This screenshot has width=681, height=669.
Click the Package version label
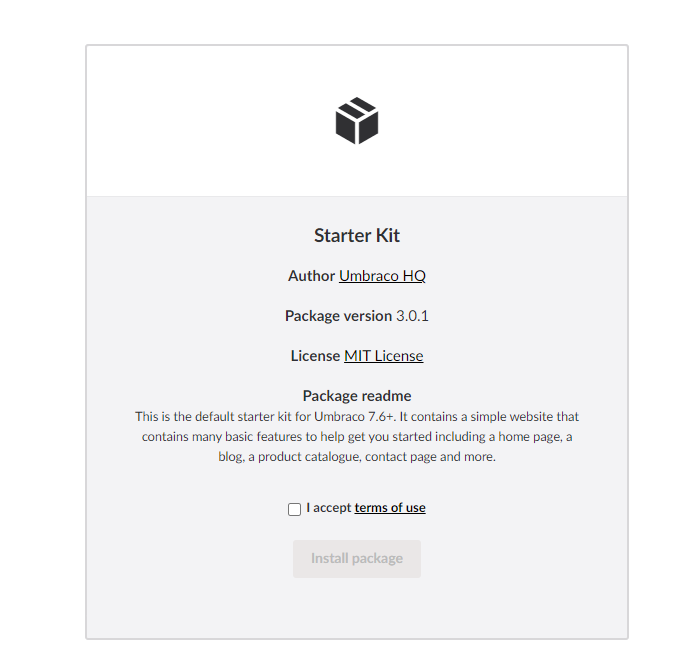point(338,316)
